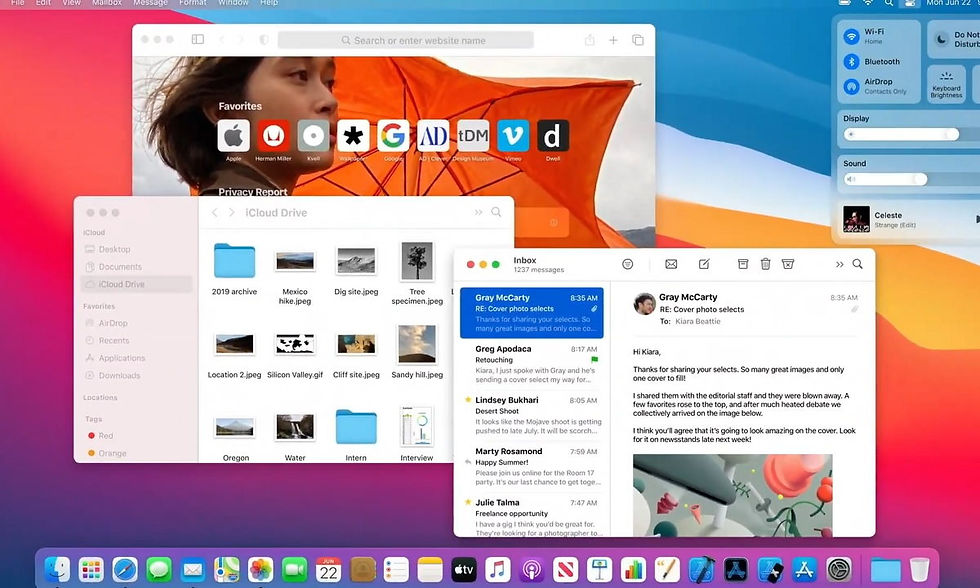Open the Format menu in the menu bar

[192, 2]
